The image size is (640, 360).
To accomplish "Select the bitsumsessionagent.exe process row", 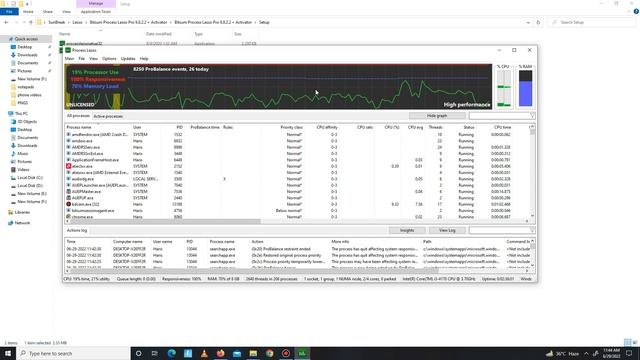I will pyautogui.click(x=297, y=211).
